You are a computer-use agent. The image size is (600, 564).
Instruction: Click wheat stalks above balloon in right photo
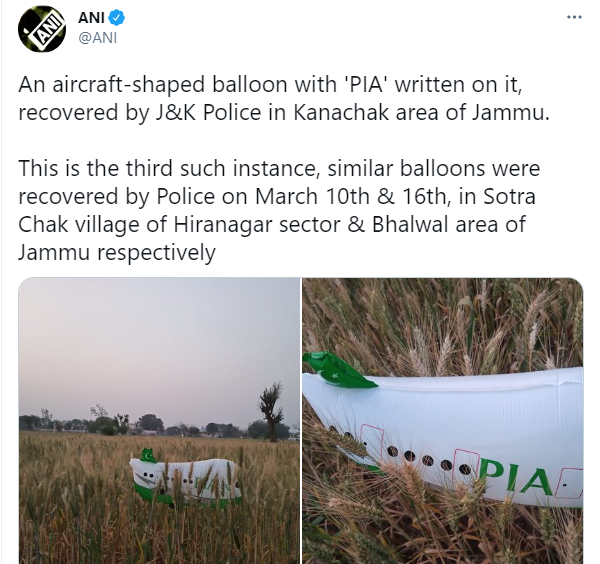[x=443, y=321]
